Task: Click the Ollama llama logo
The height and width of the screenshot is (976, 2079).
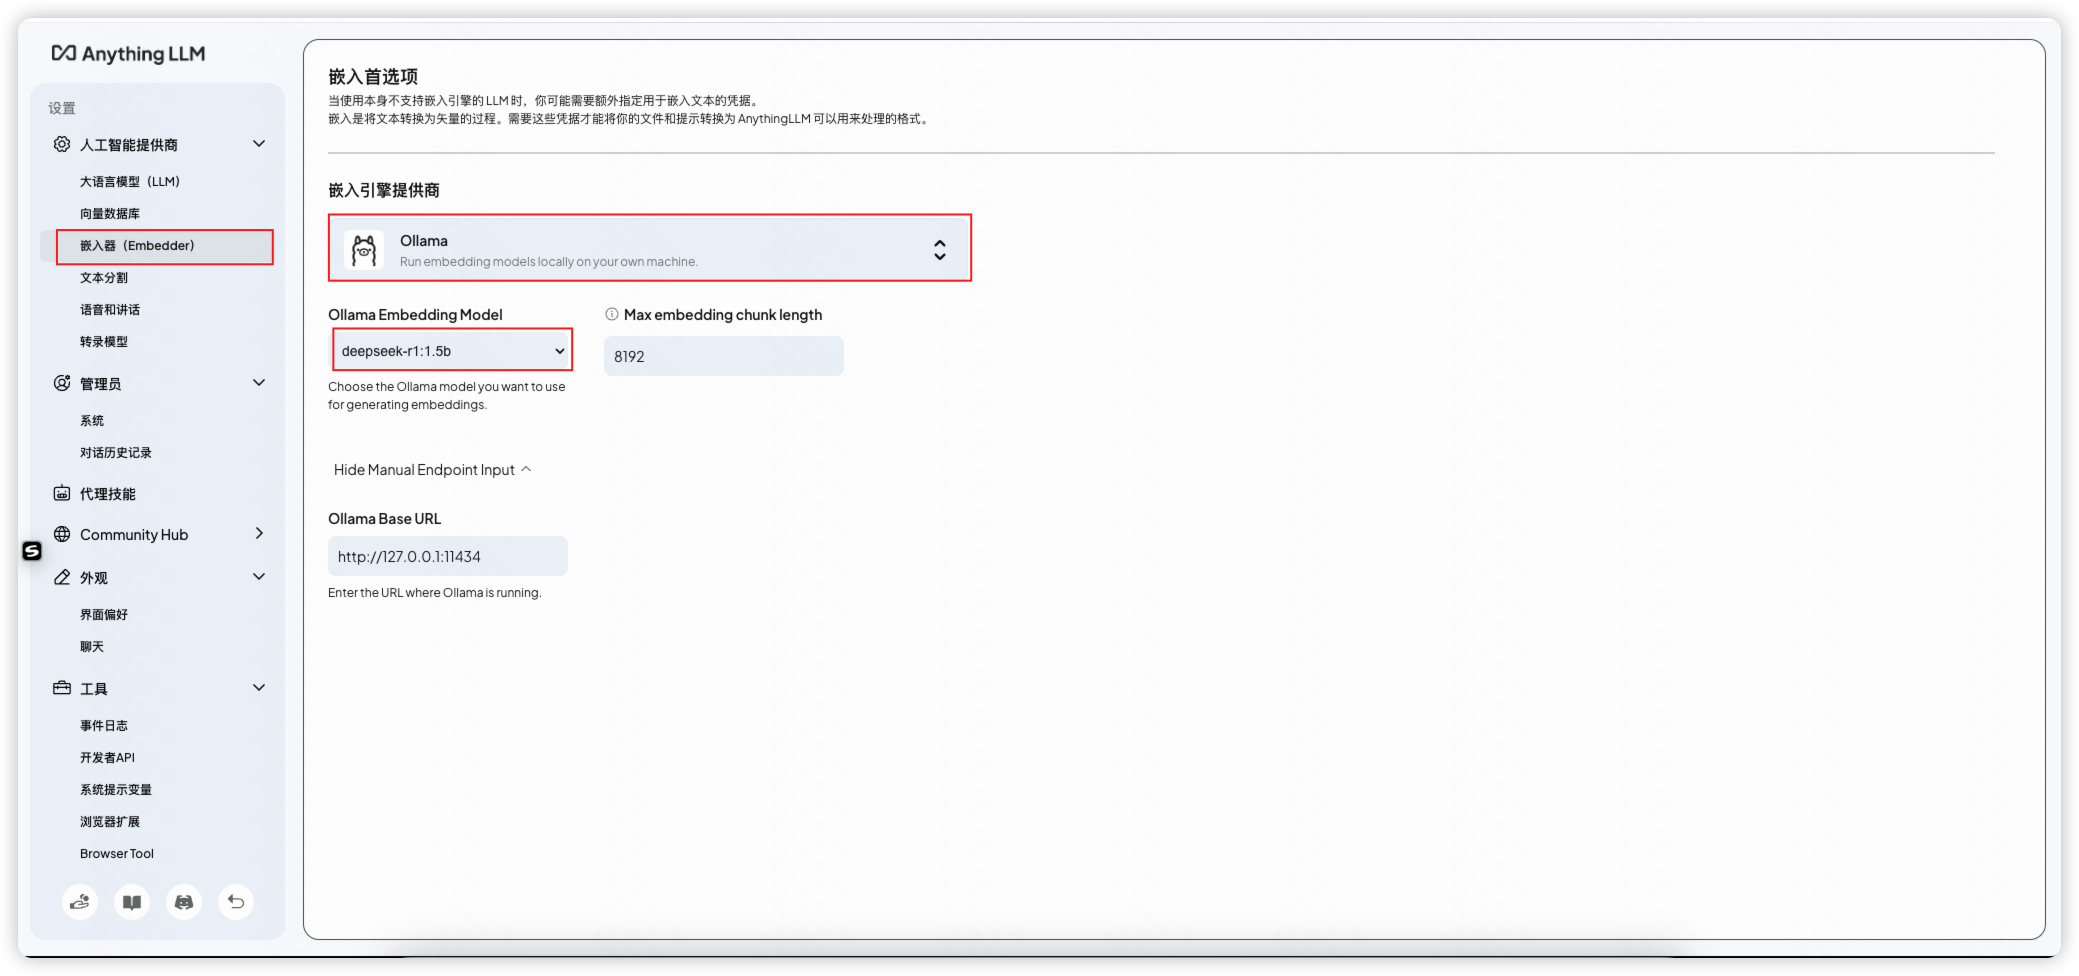Action: coord(364,250)
